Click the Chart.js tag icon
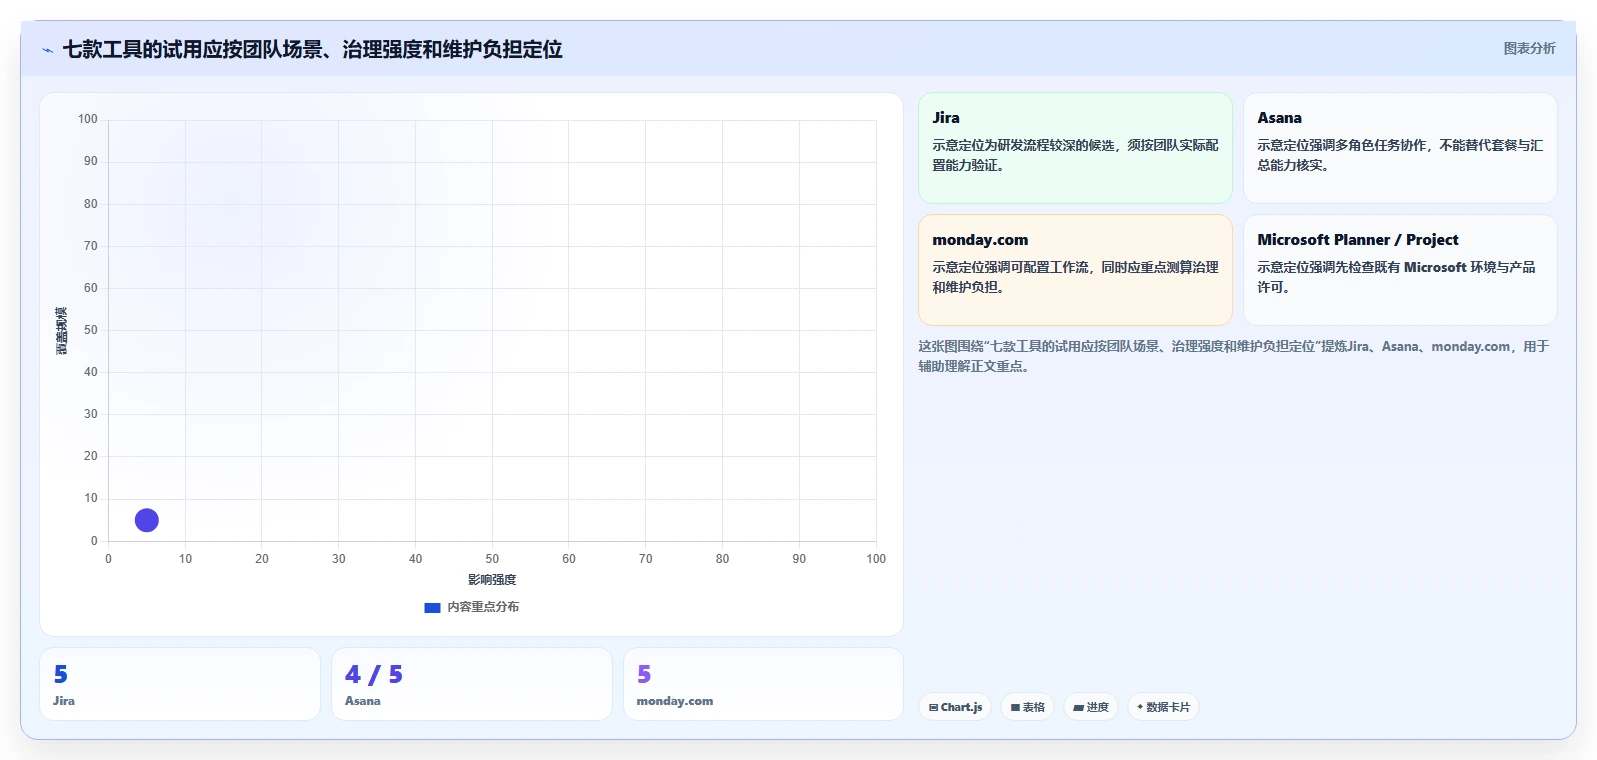This screenshot has width=1597, height=760. tap(933, 707)
